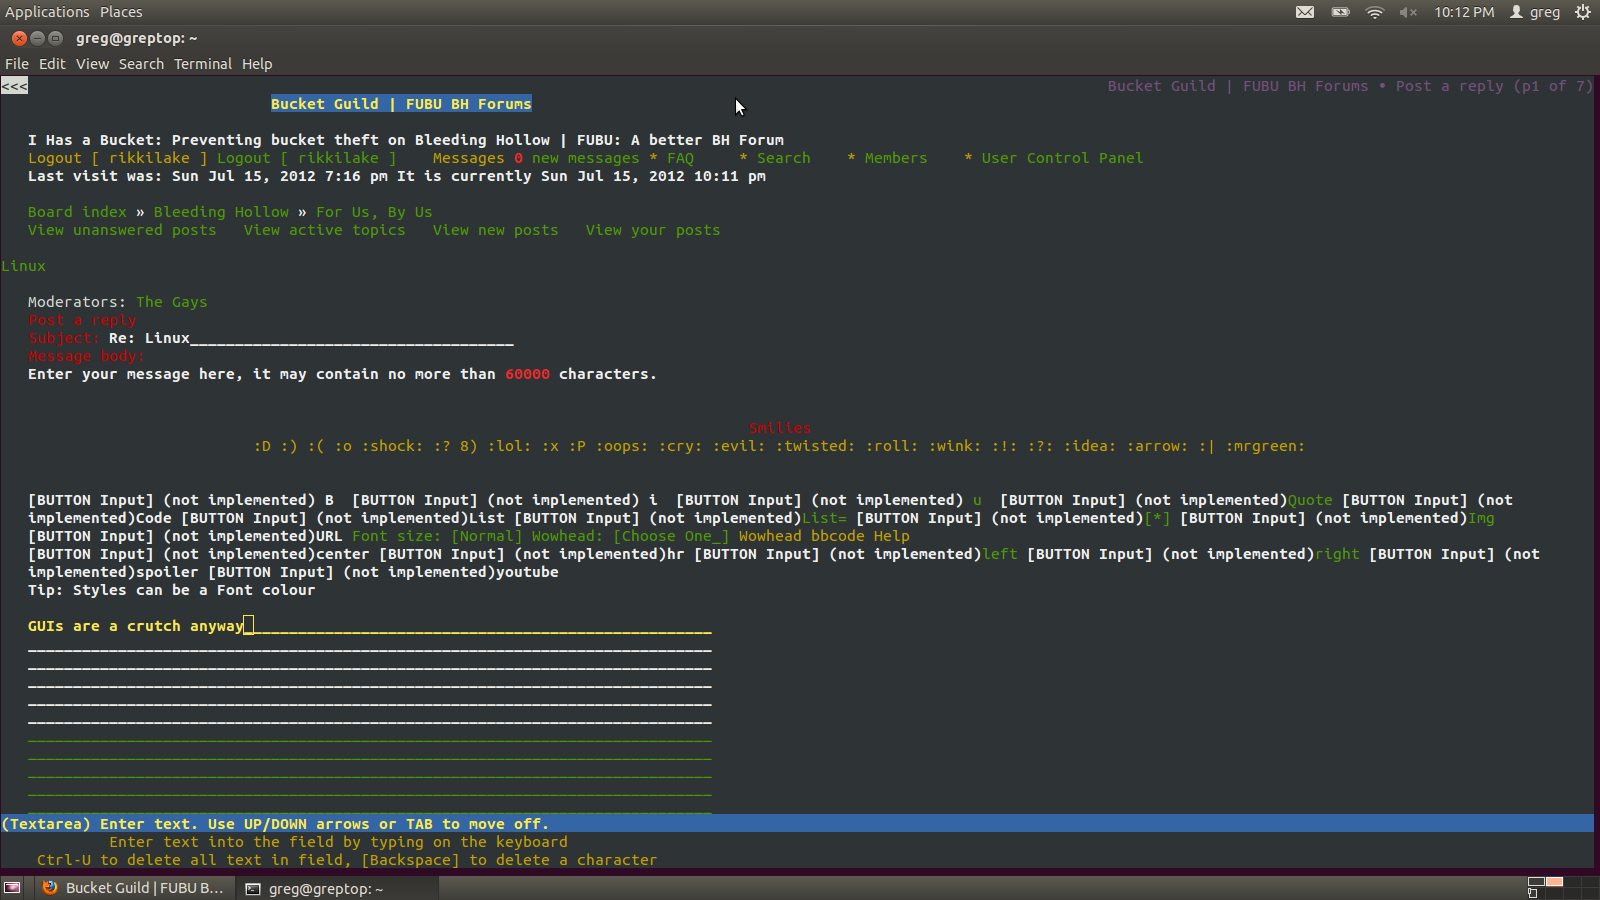
Task: Open the Linux topic link
Action: point(23,266)
